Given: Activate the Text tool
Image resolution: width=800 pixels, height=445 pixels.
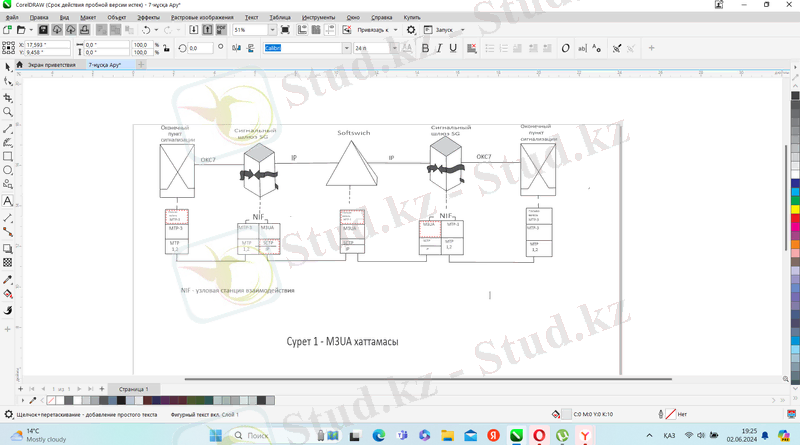Looking at the screenshot, I should [x=8, y=201].
